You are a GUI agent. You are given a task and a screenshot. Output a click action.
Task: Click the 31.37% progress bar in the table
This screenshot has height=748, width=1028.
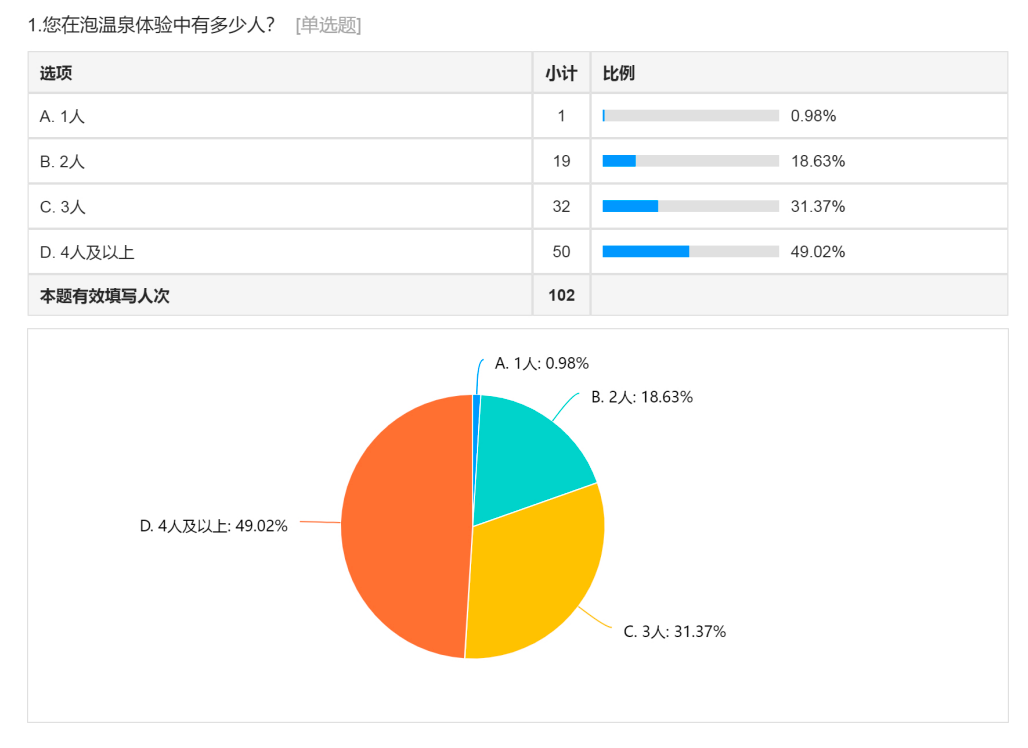pos(690,206)
